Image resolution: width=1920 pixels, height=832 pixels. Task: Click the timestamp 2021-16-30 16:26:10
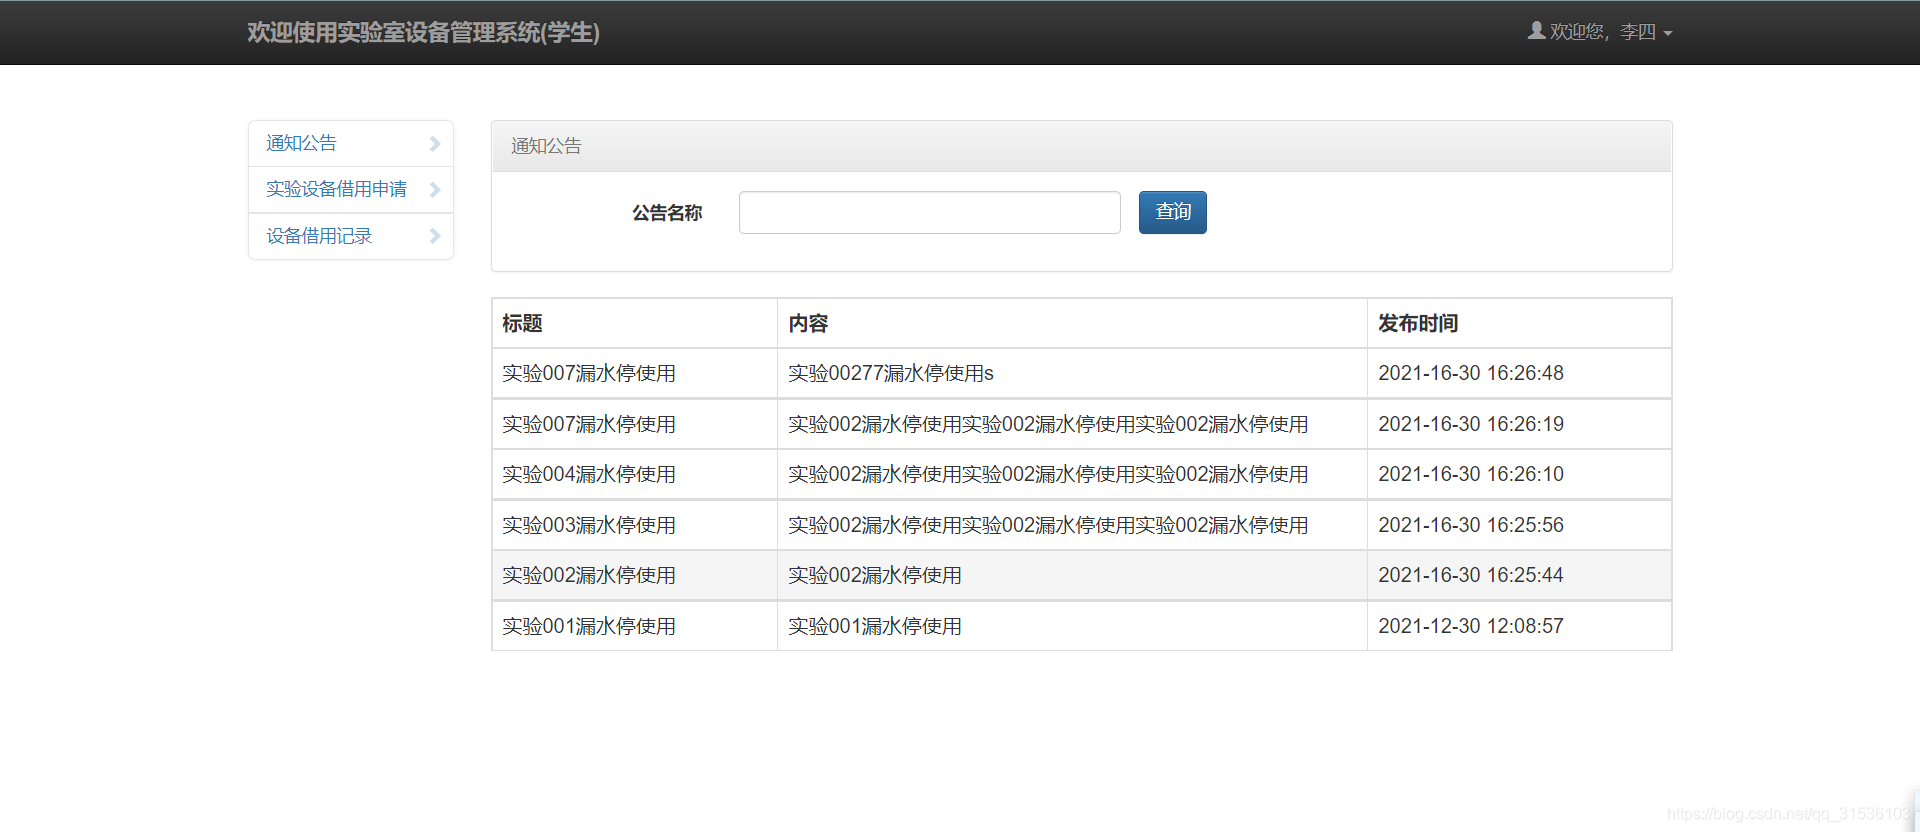tap(1471, 474)
